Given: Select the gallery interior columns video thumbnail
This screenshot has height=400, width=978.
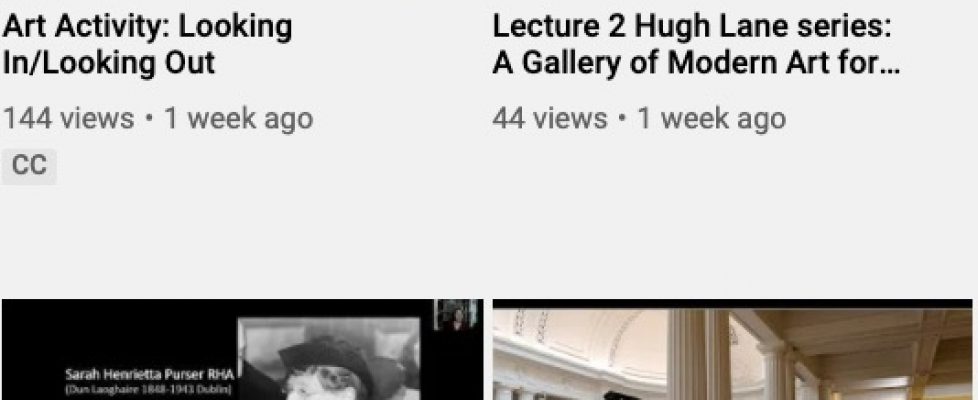Looking at the screenshot, I should point(732,349).
